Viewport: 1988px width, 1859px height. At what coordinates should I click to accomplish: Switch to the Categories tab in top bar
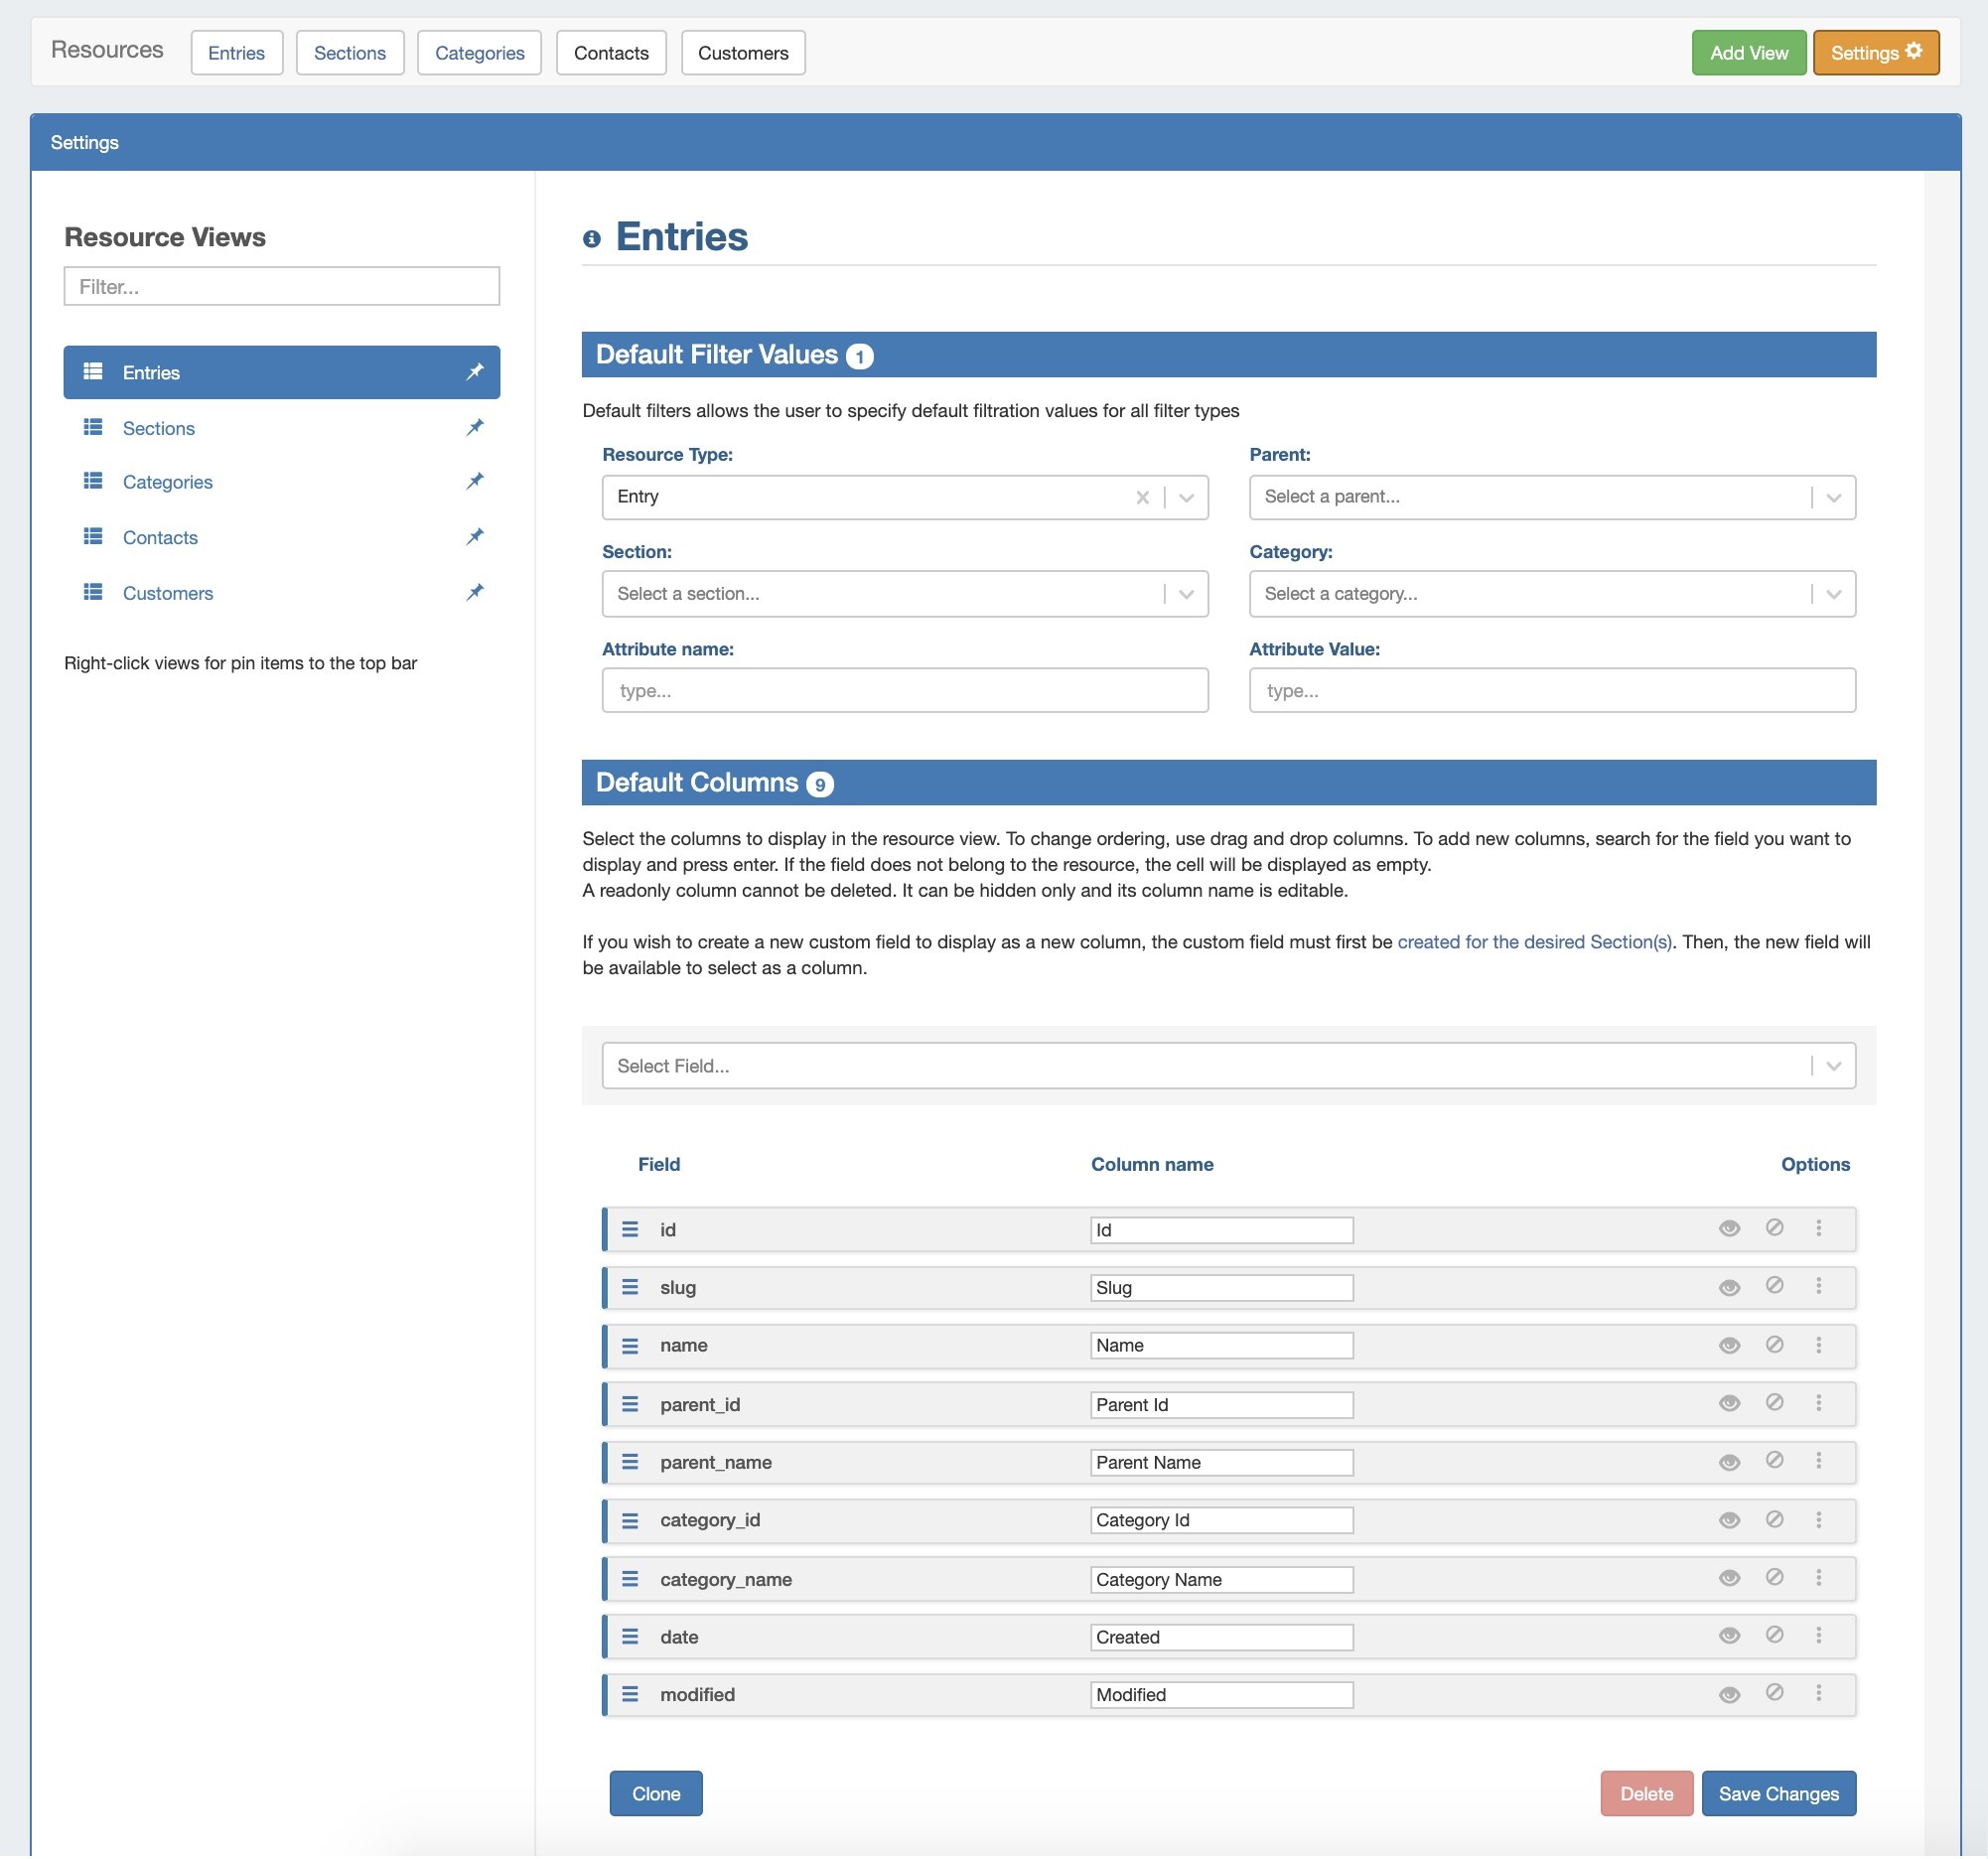click(x=479, y=53)
